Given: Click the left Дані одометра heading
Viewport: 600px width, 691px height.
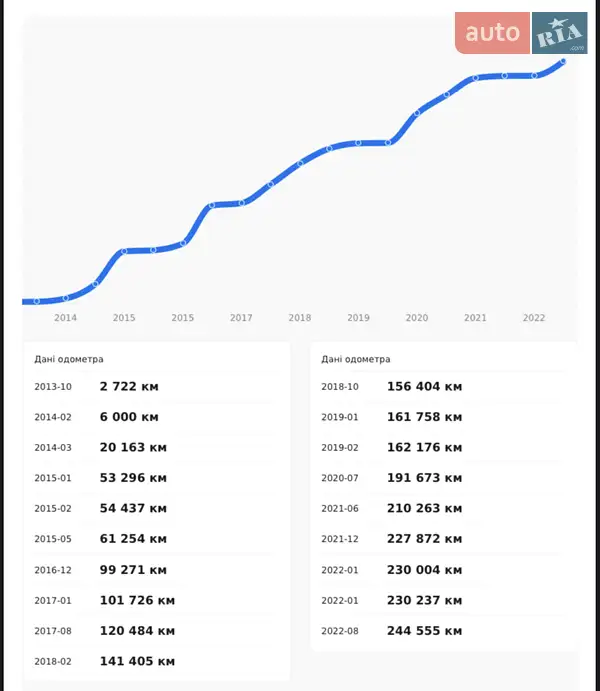Looking at the screenshot, I should point(69,359).
